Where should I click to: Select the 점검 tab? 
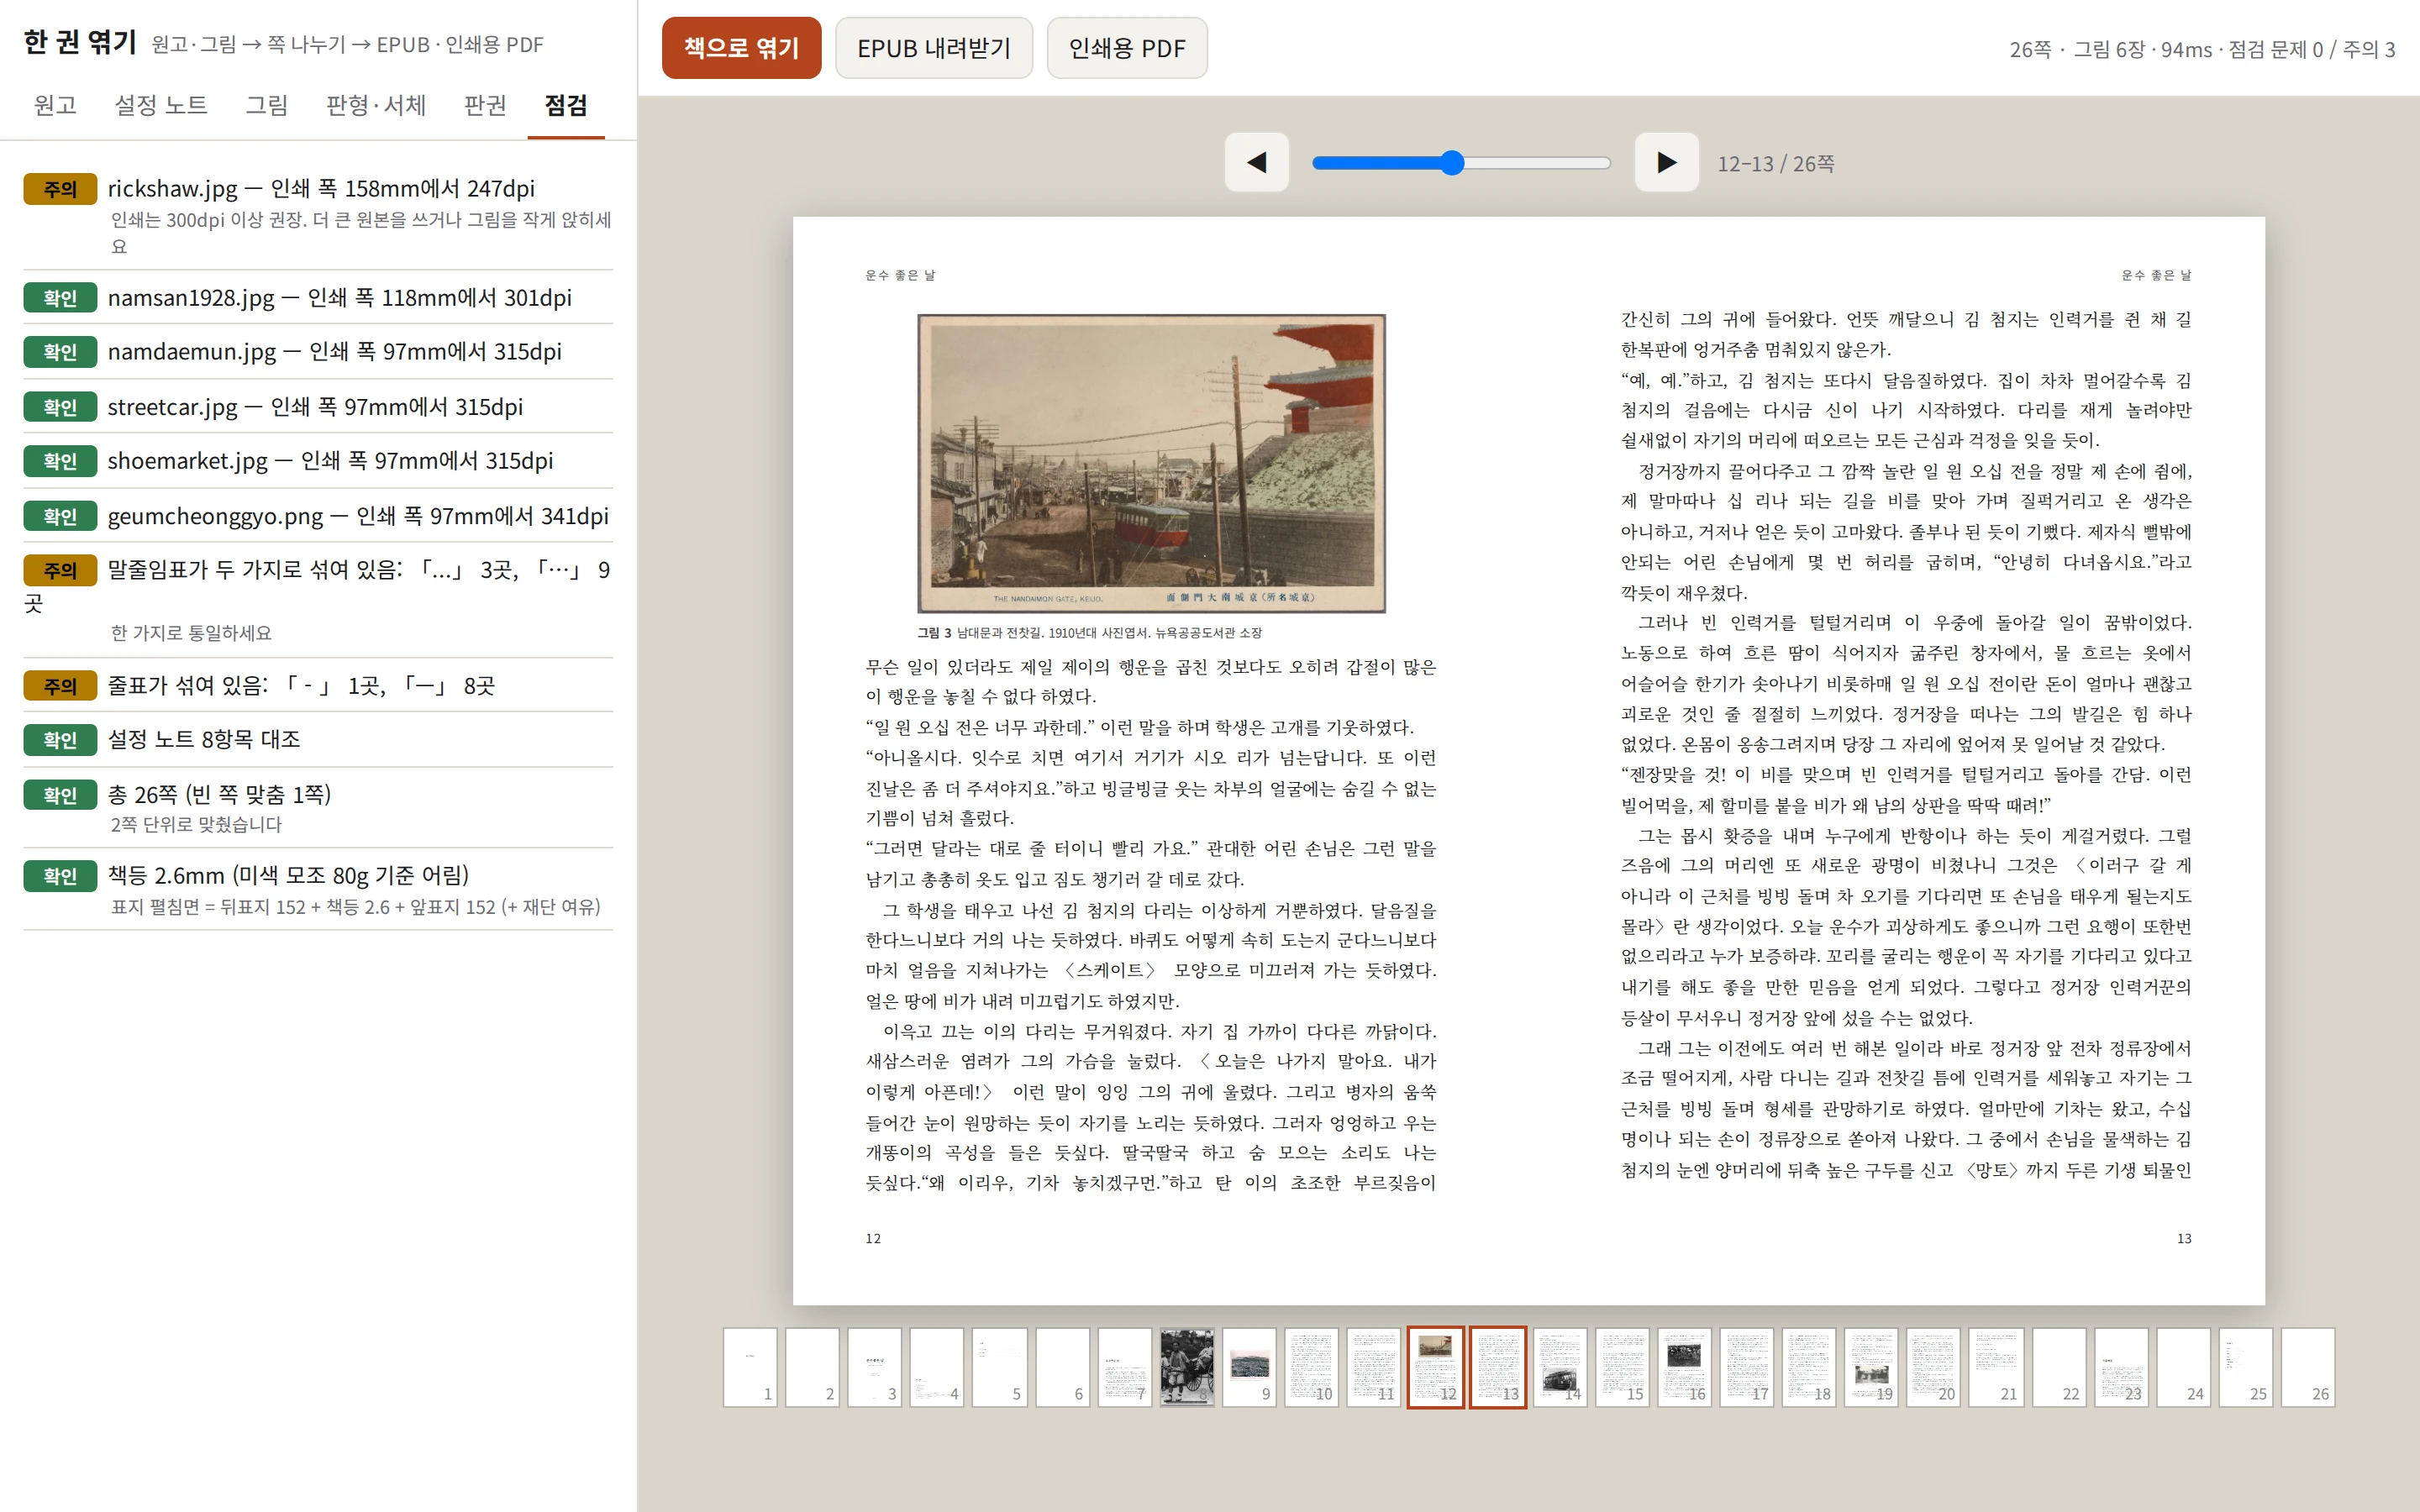tap(566, 105)
